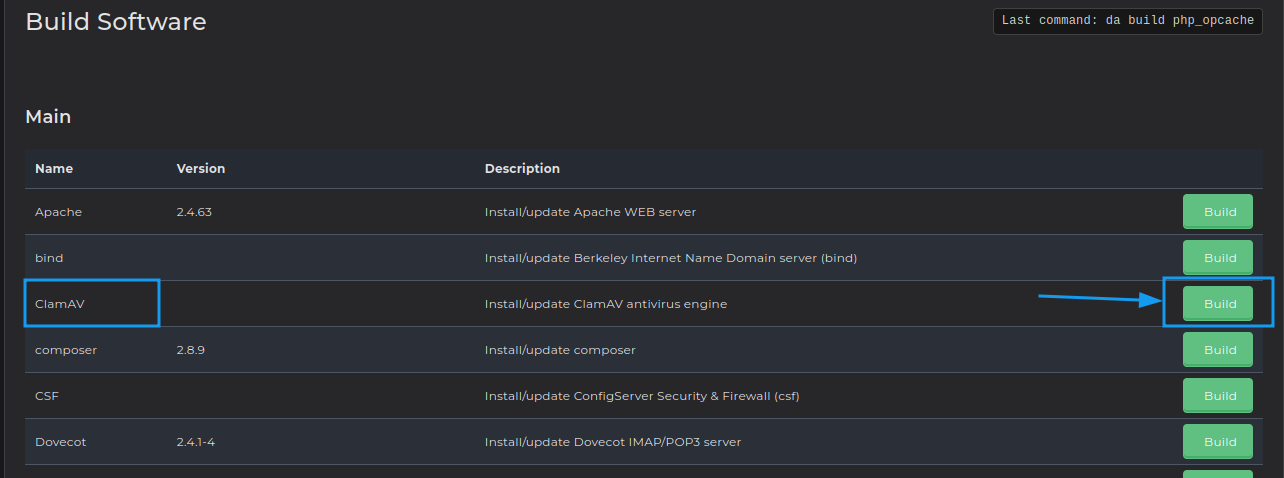The image size is (1284, 478).
Task: Click the Name column header
Action: 54,169
